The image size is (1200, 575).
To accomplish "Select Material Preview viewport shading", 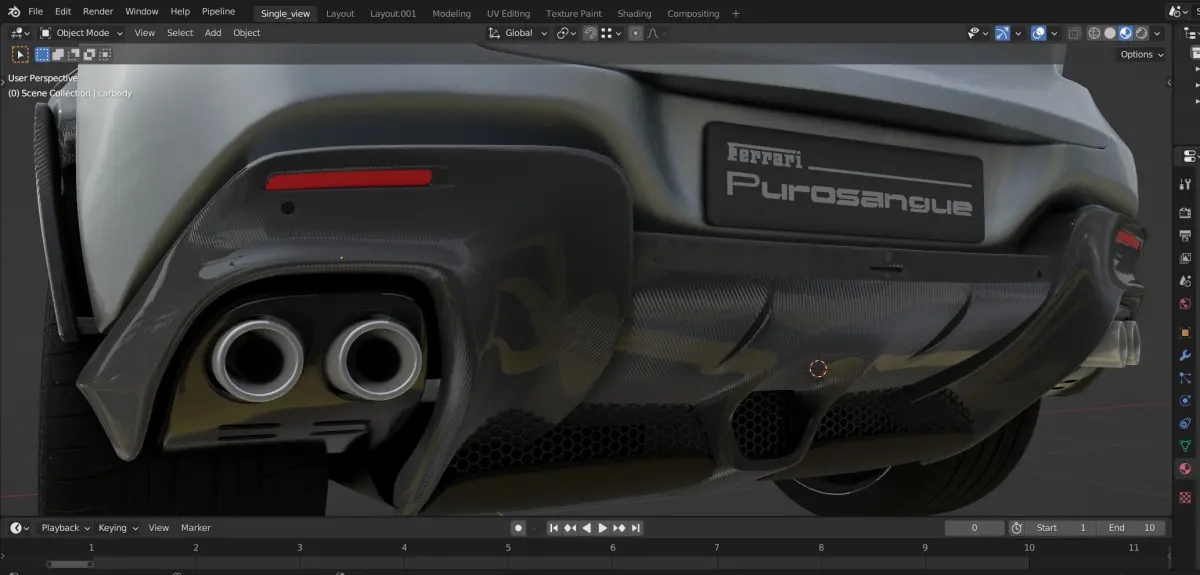I will 1126,33.
